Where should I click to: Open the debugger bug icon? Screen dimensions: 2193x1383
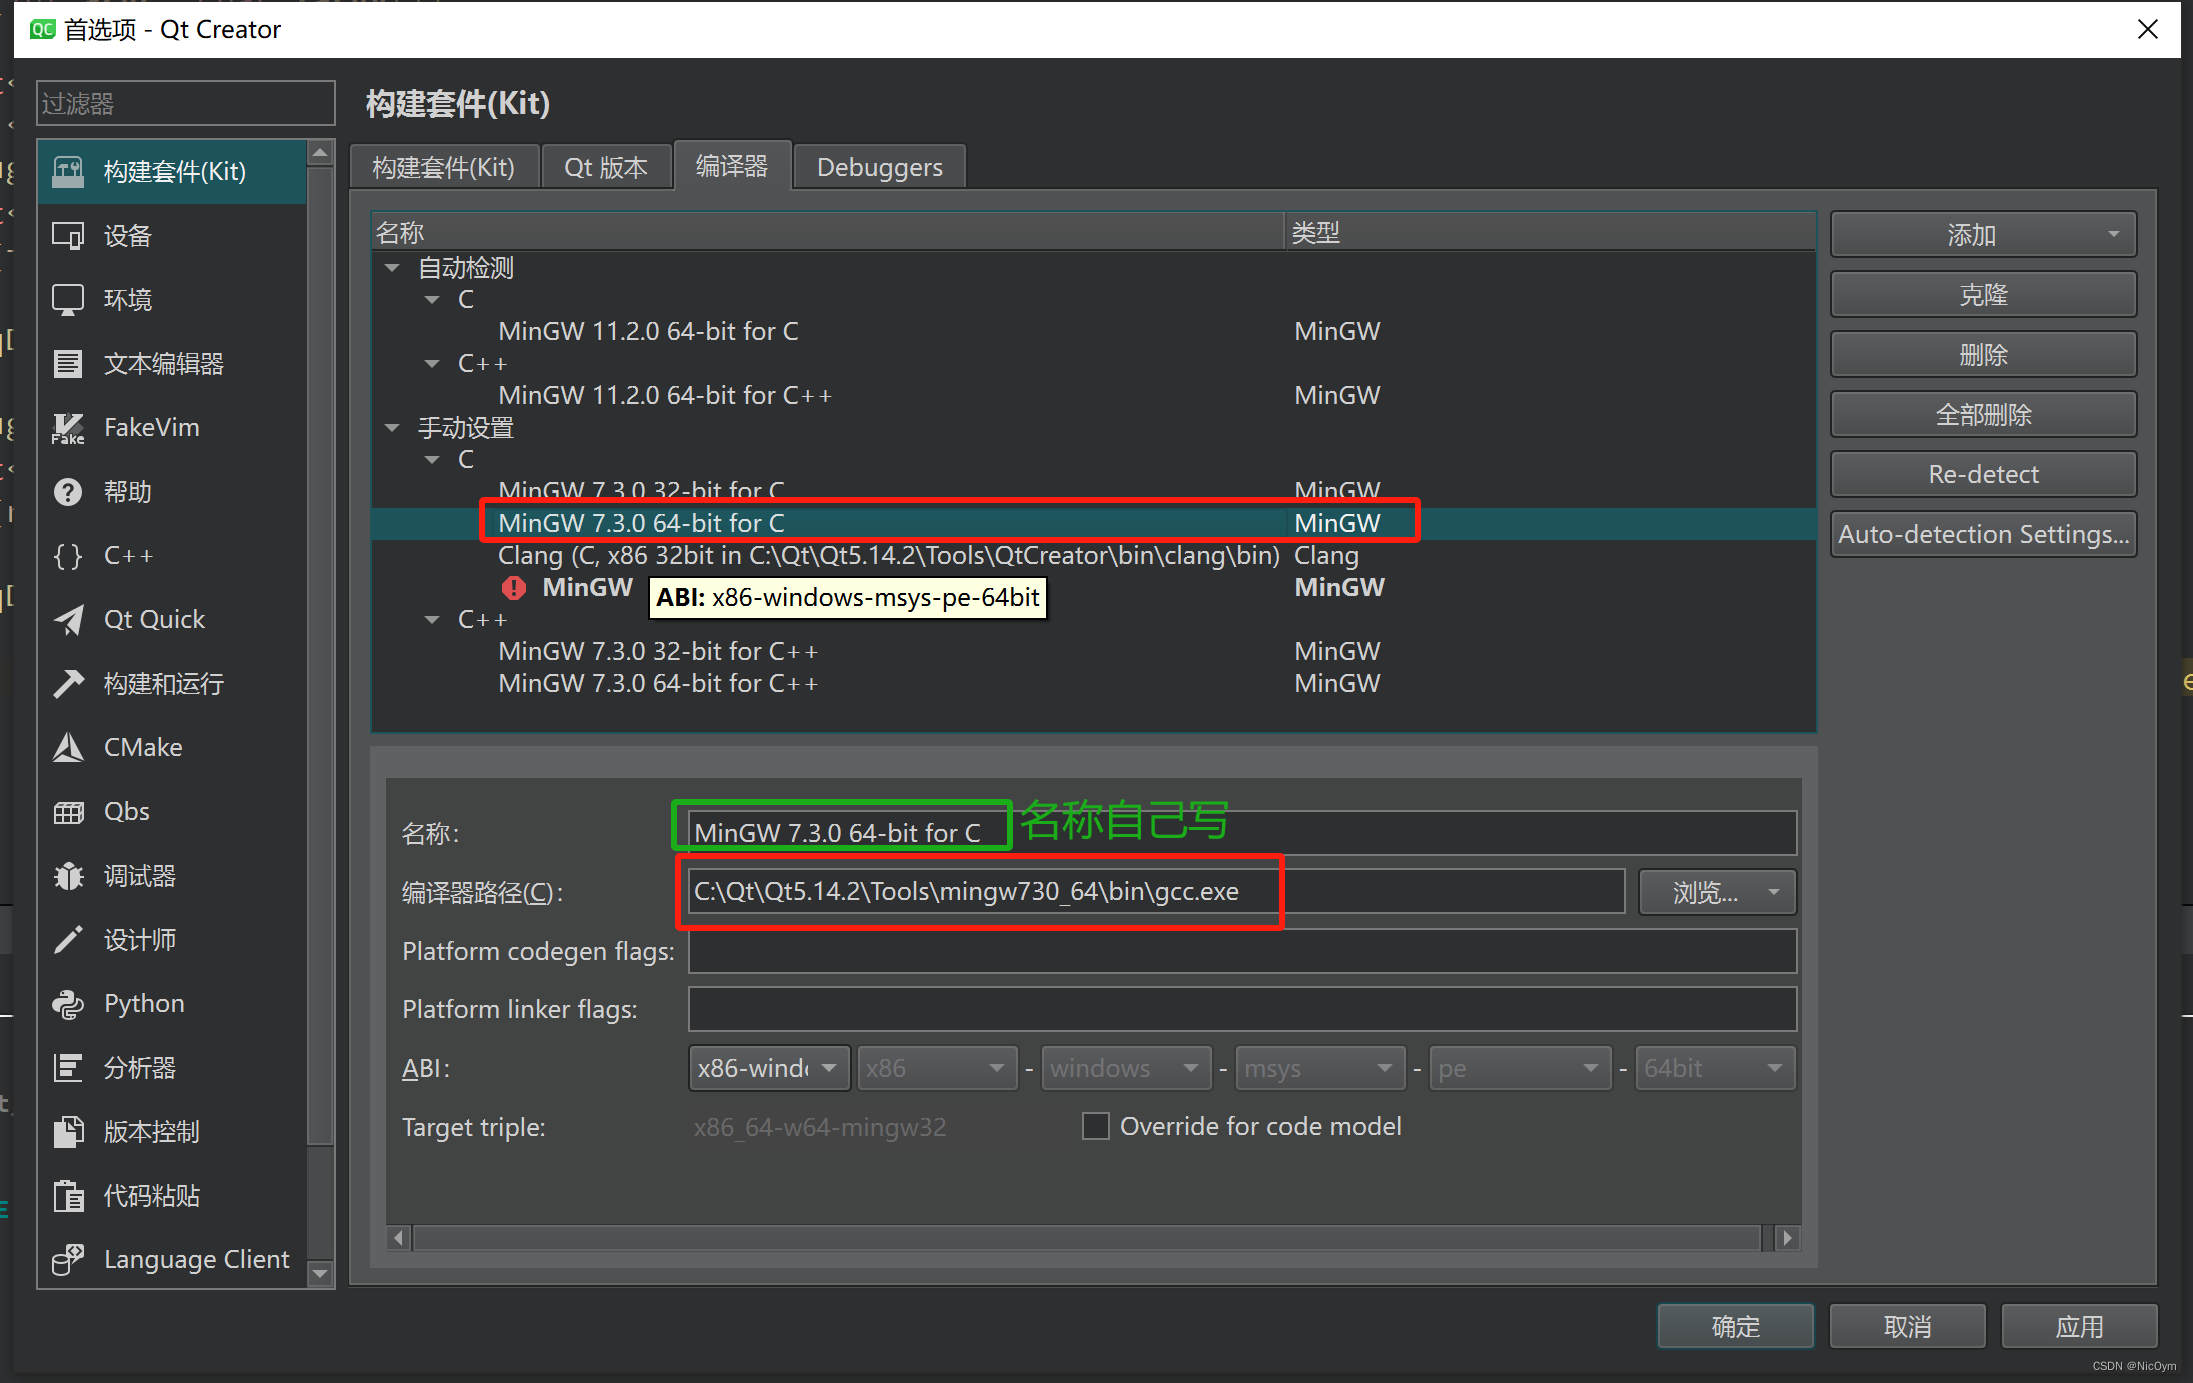pyautogui.click(x=68, y=876)
